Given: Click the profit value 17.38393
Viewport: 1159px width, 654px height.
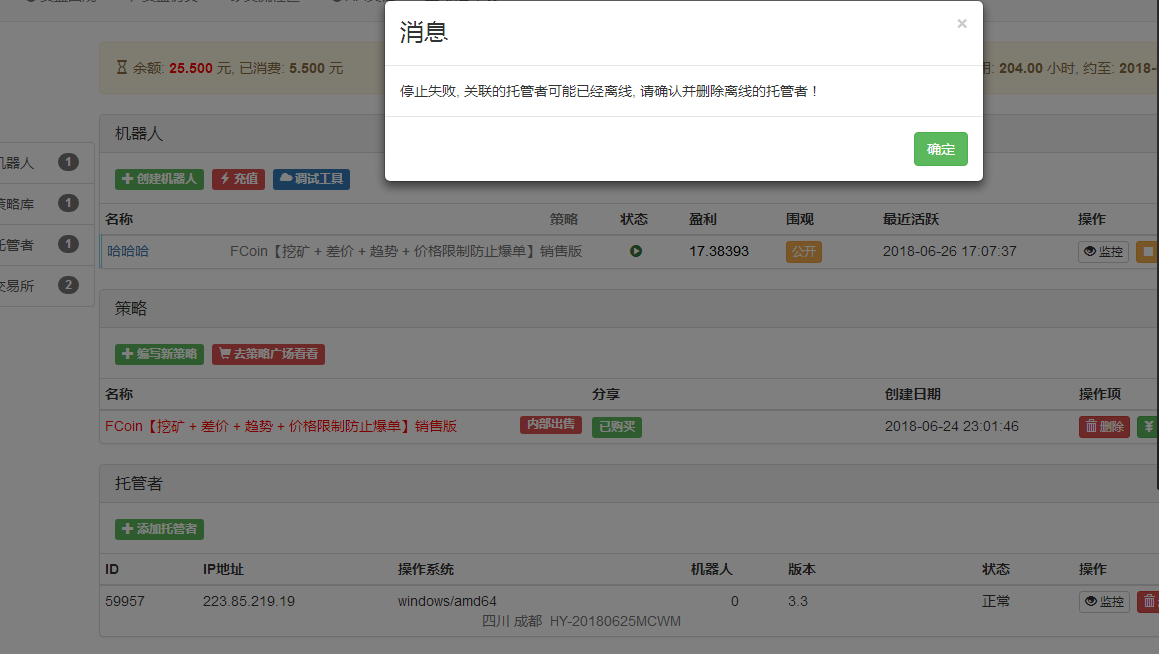Looking at the screenshot, I should tap(718, 251).
